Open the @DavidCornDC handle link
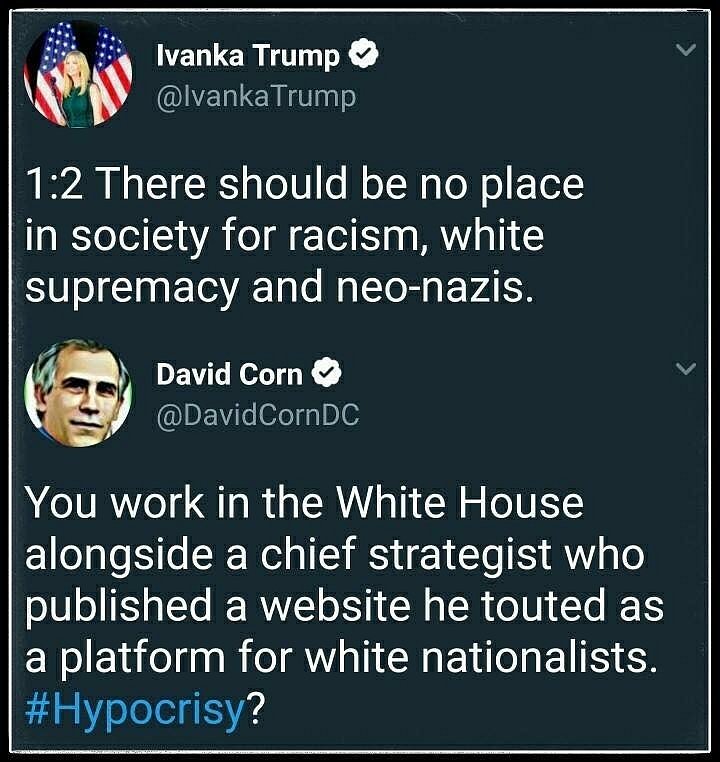 click(257, 414)
